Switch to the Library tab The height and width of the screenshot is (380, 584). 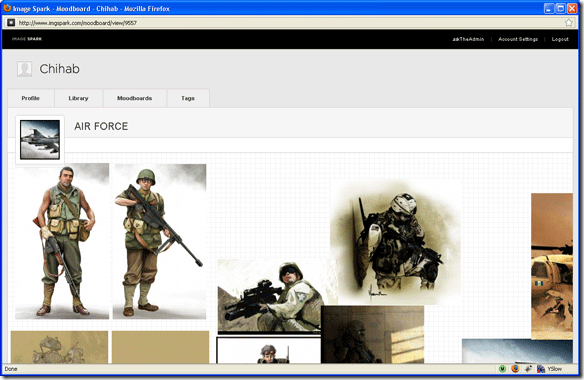pyautogui.click(x=78, y=98)
